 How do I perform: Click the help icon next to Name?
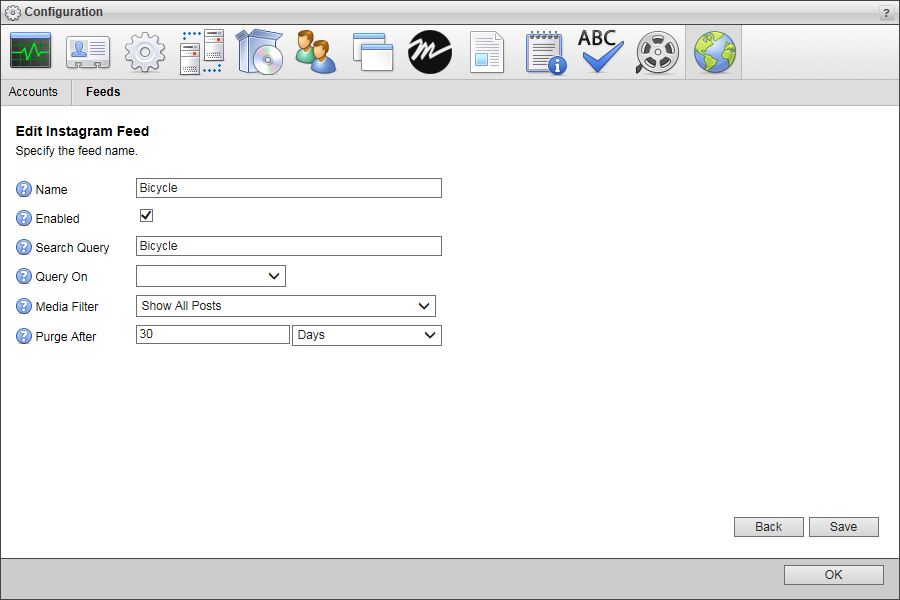[x=24, y=189]
